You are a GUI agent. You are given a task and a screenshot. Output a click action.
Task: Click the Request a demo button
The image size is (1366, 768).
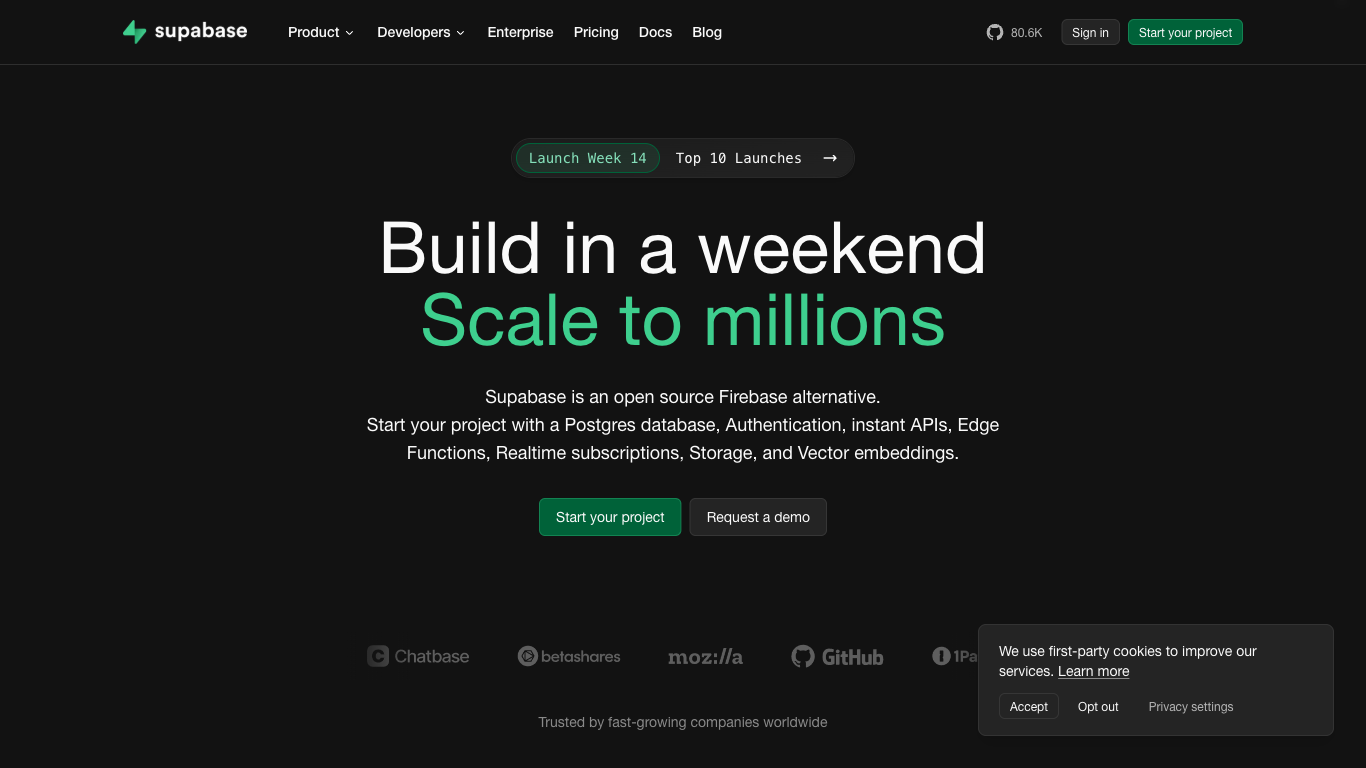758,517
